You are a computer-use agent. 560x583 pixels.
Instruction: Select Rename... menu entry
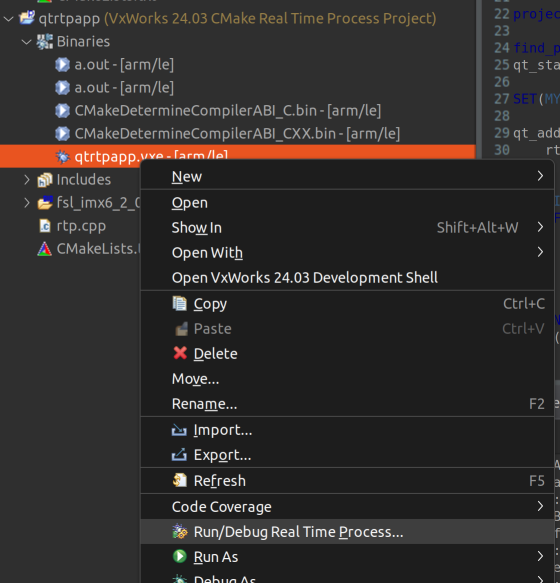[347, 404]
